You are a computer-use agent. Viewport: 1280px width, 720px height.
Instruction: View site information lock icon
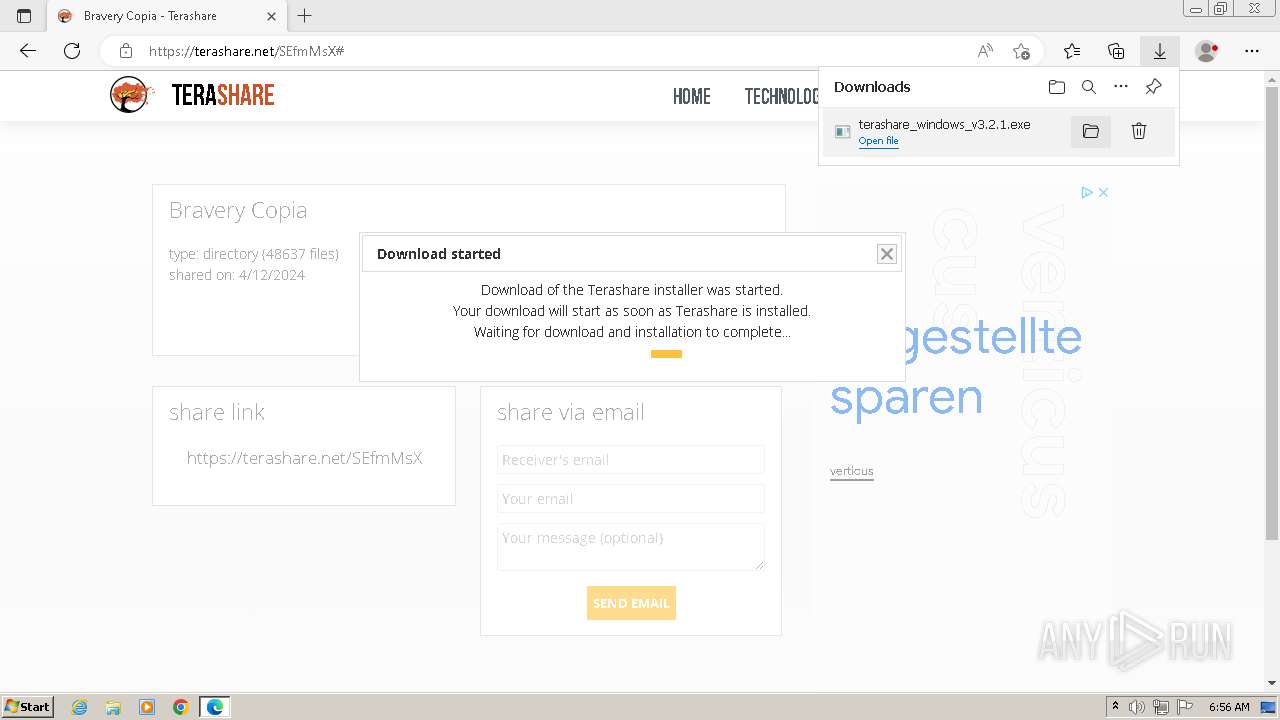tap(126, 51)
